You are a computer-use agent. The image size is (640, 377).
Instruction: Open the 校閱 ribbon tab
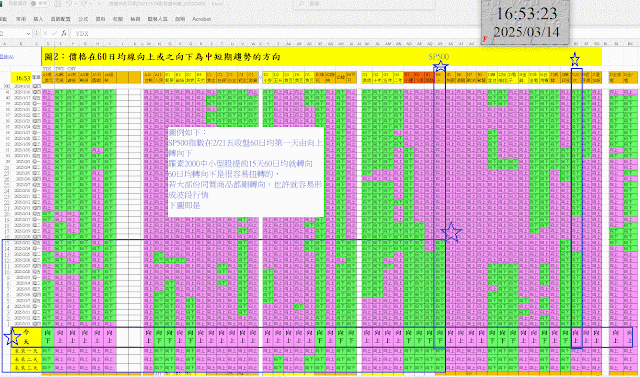tap(118, 19)
